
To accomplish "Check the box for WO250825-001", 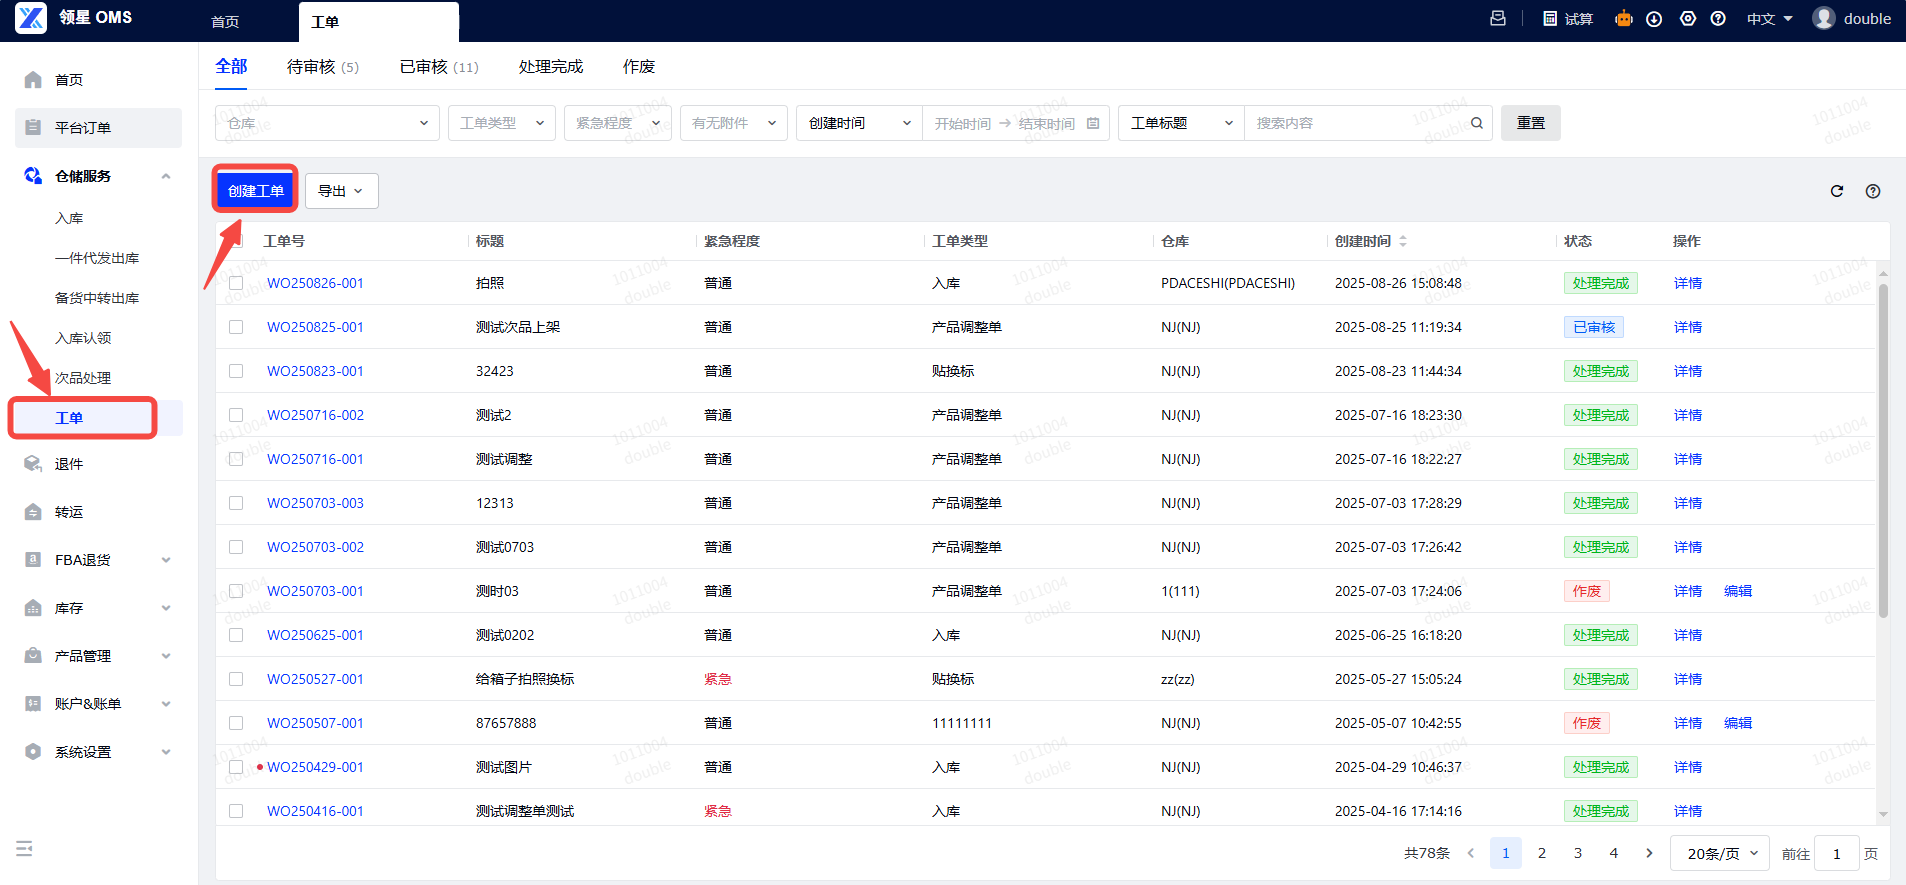I will point(236,327).
